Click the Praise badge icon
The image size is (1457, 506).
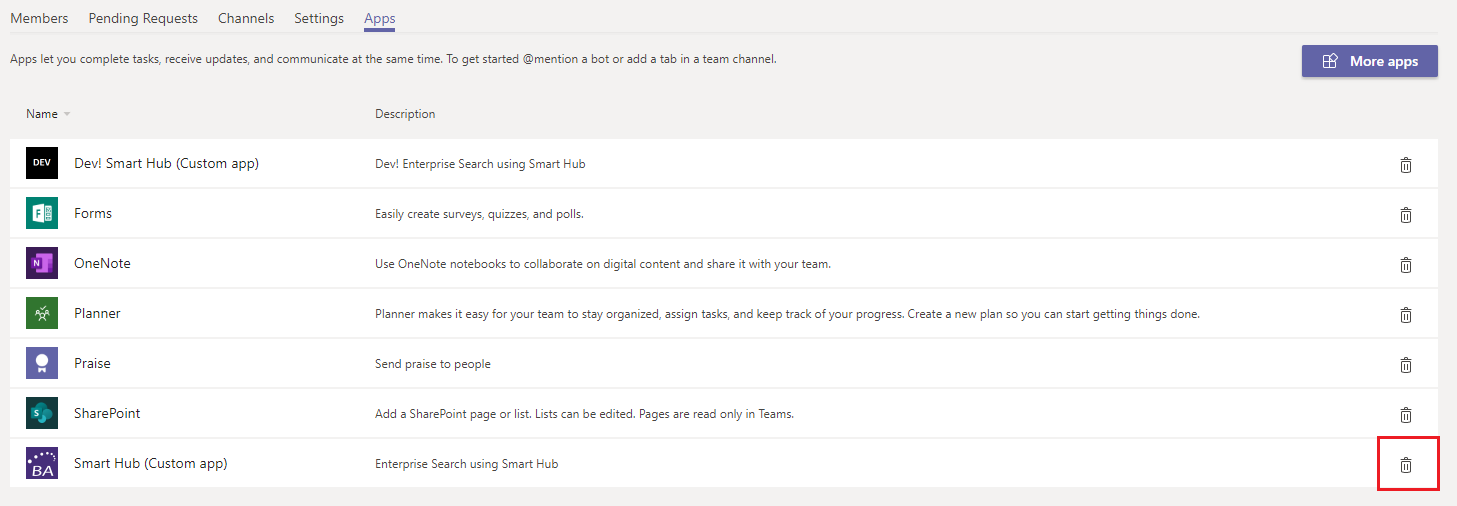(x=42, y=363)
